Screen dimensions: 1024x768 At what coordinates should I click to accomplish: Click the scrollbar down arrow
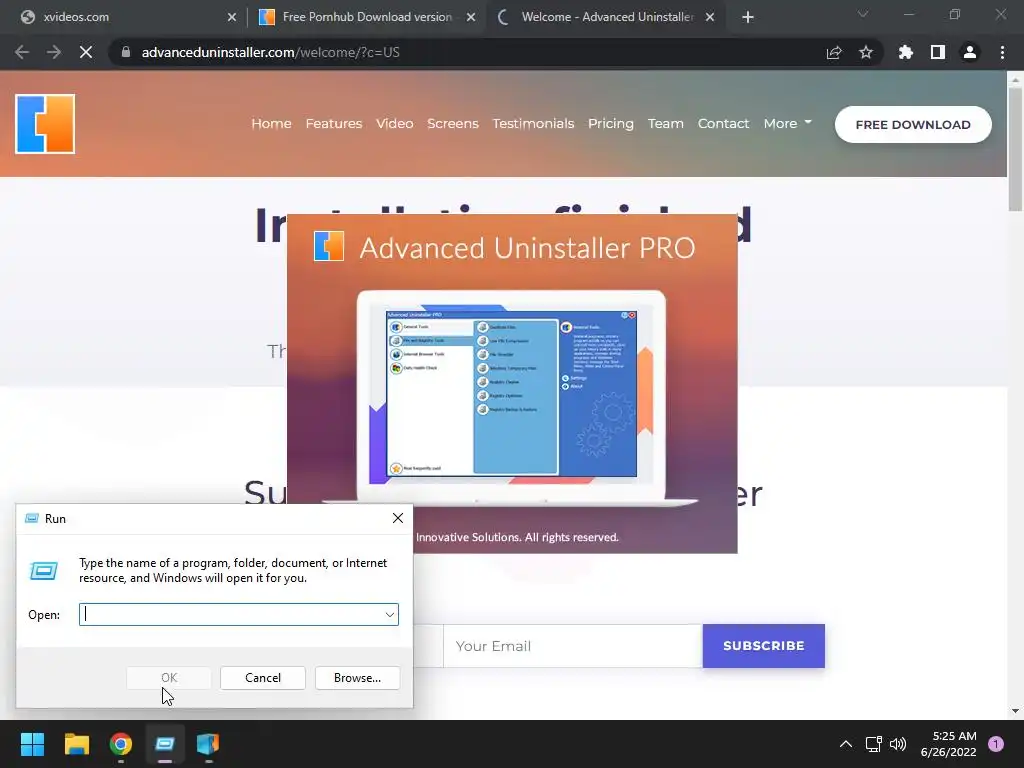coord(1015,711)
